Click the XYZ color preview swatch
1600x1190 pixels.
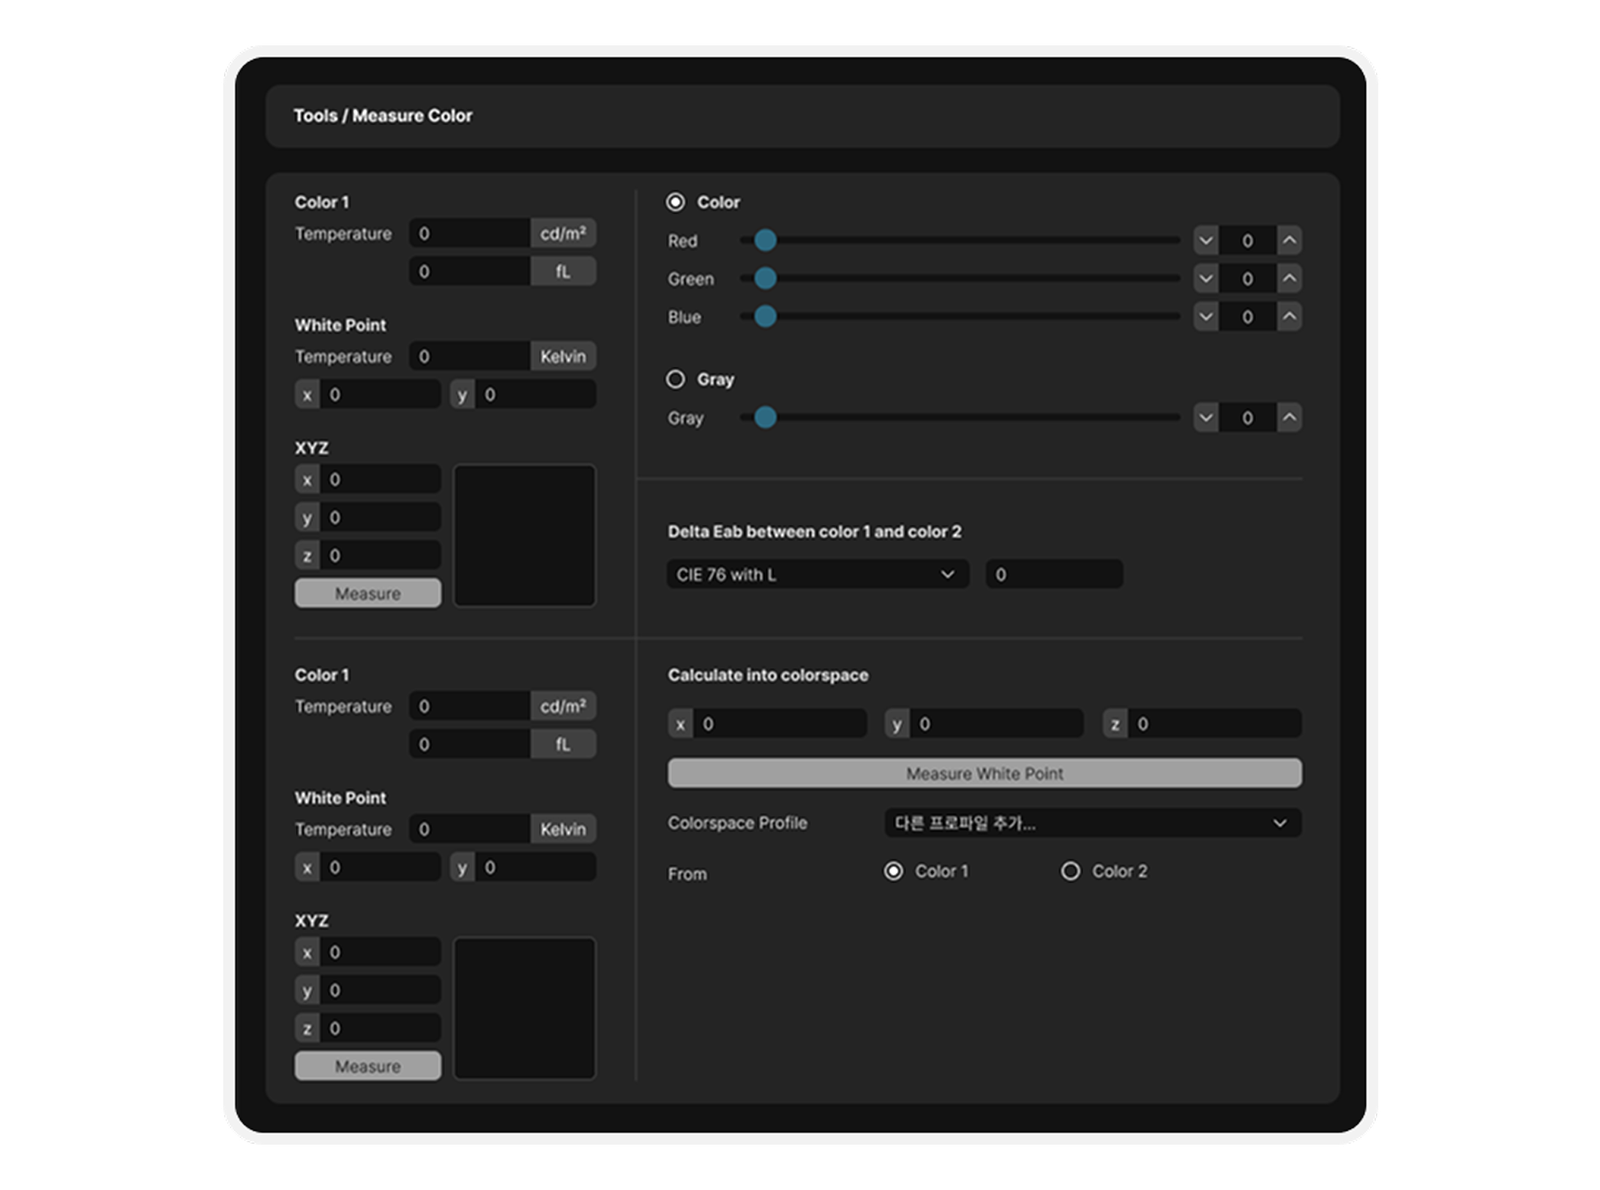[x=525, y=537]
